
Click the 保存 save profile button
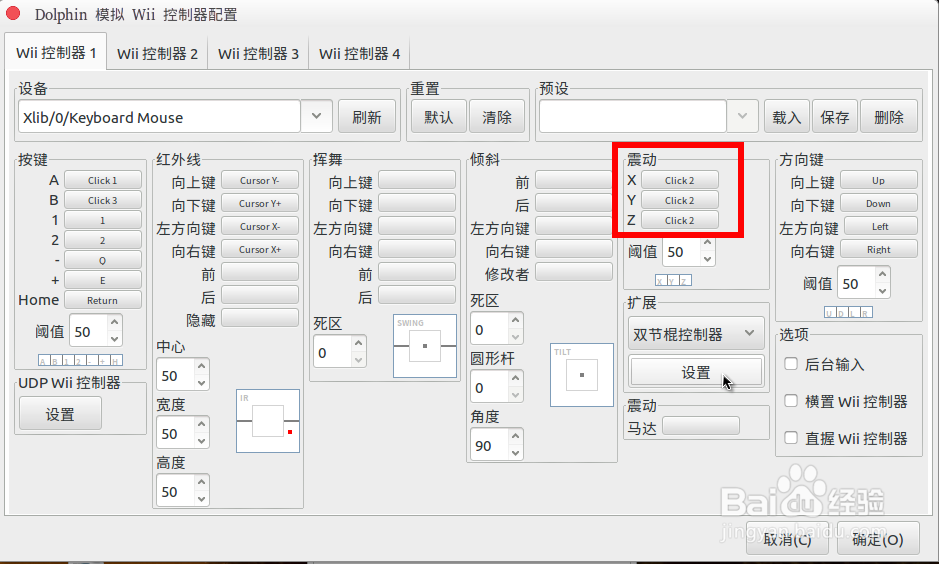point(835,117)
